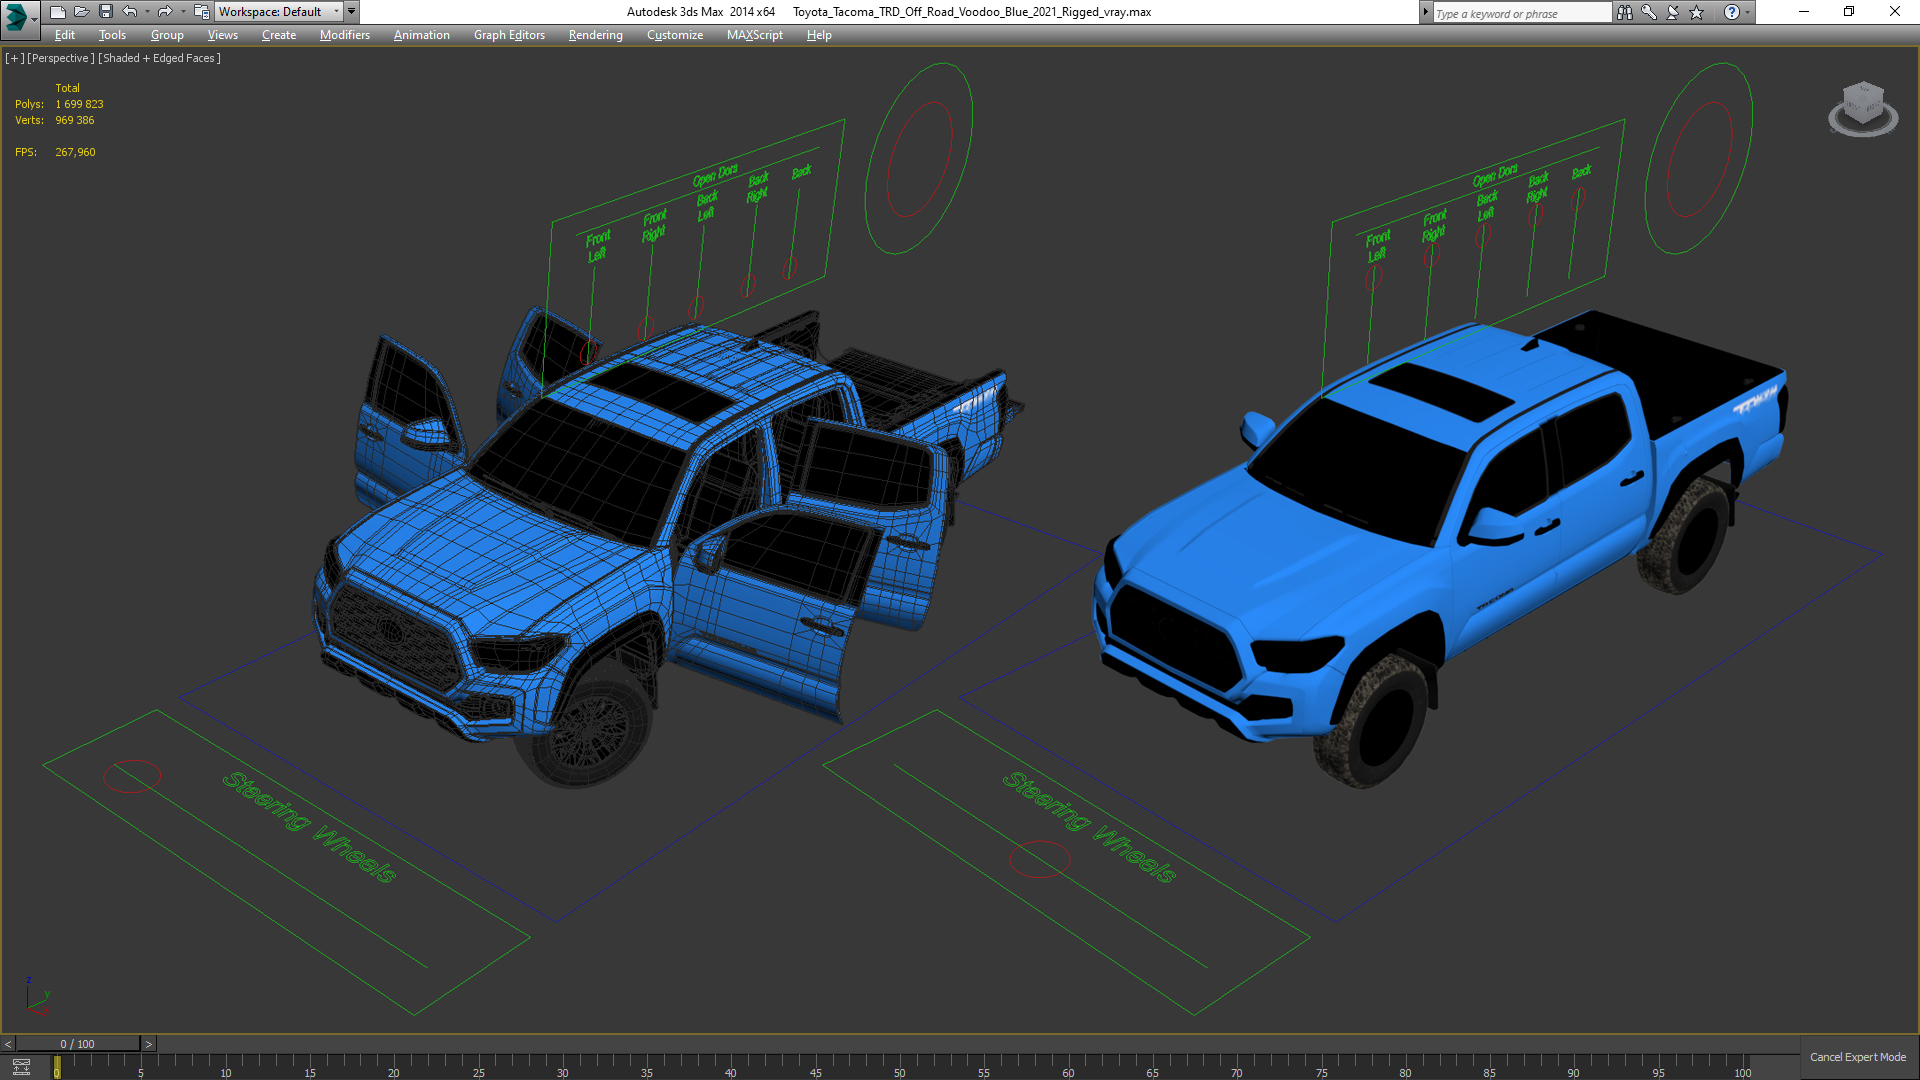Create a new scene with New icon
The image size is (1920, 1080).
(x=57, y=12)
